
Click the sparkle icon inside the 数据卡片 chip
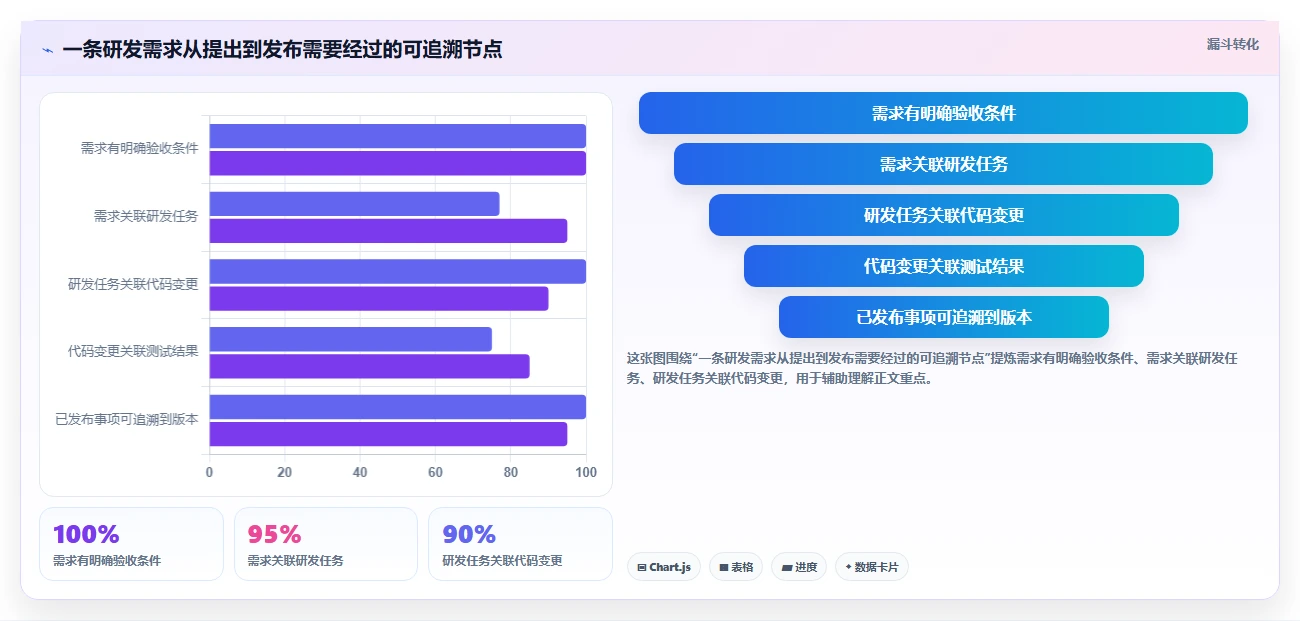click(x=849, y=567)
